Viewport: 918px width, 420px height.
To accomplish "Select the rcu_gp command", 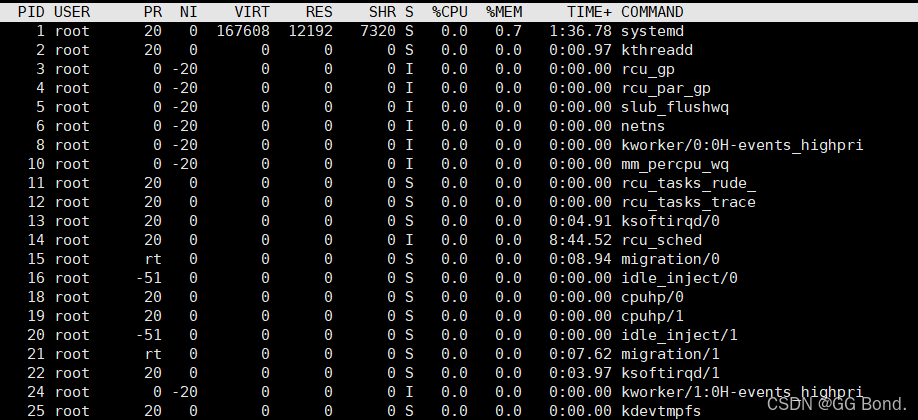I will pyautogui.click(x=648, y=69).
